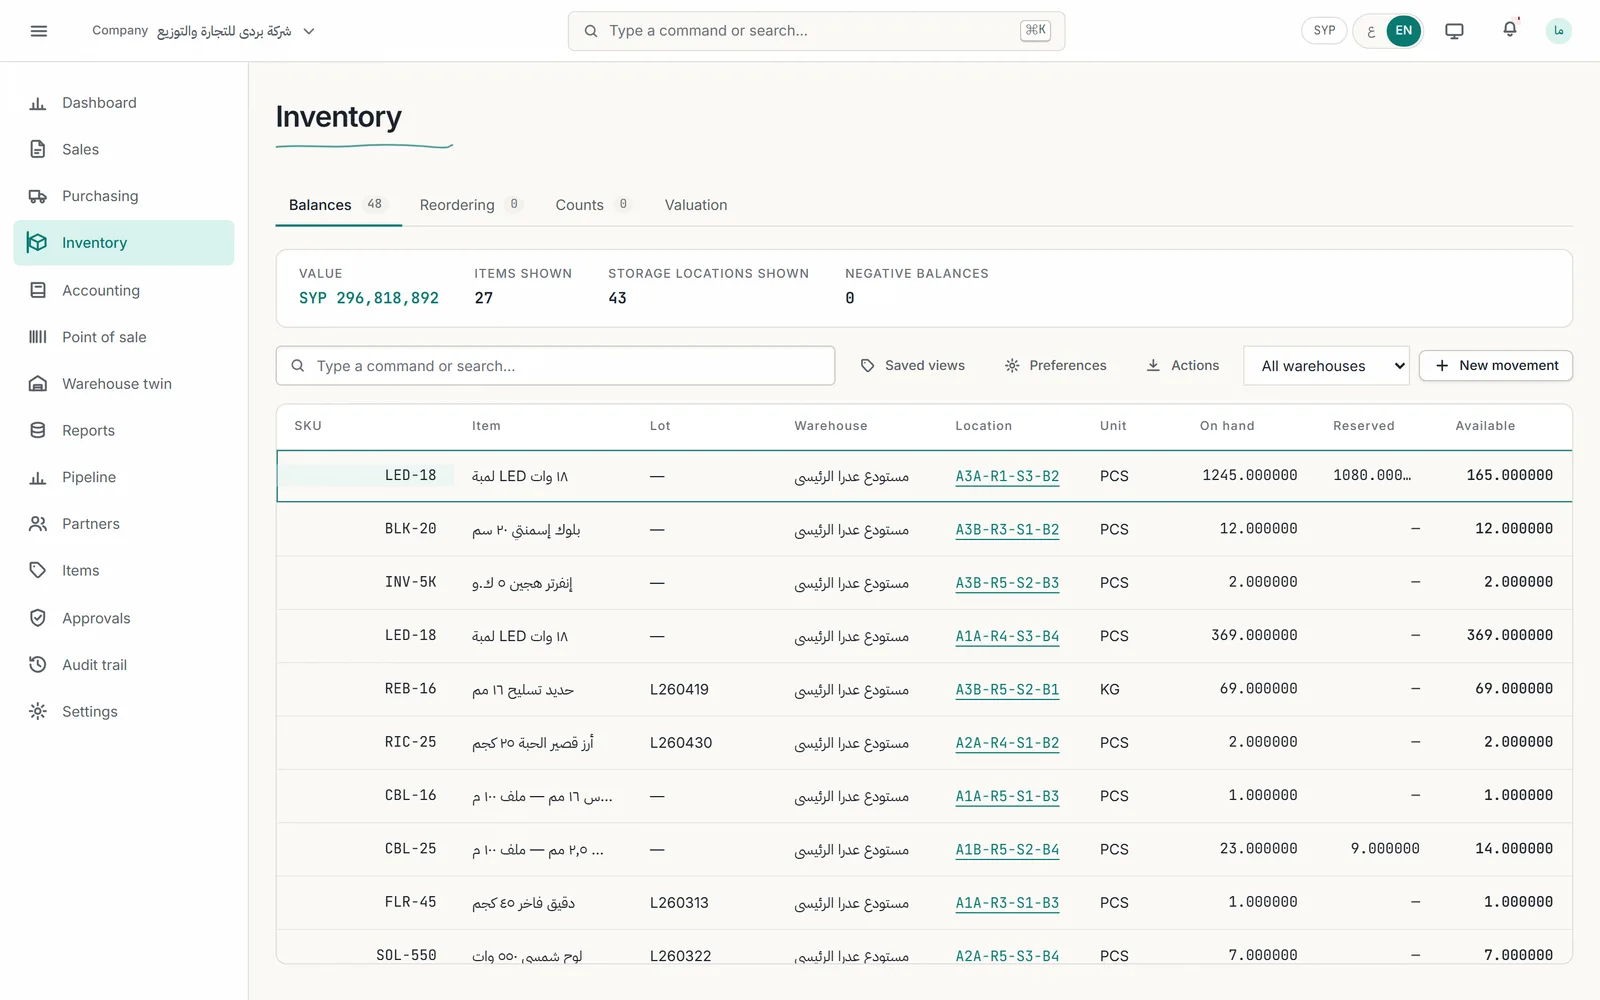Click the Point of sale barcode icon

(x=38, y=337)
